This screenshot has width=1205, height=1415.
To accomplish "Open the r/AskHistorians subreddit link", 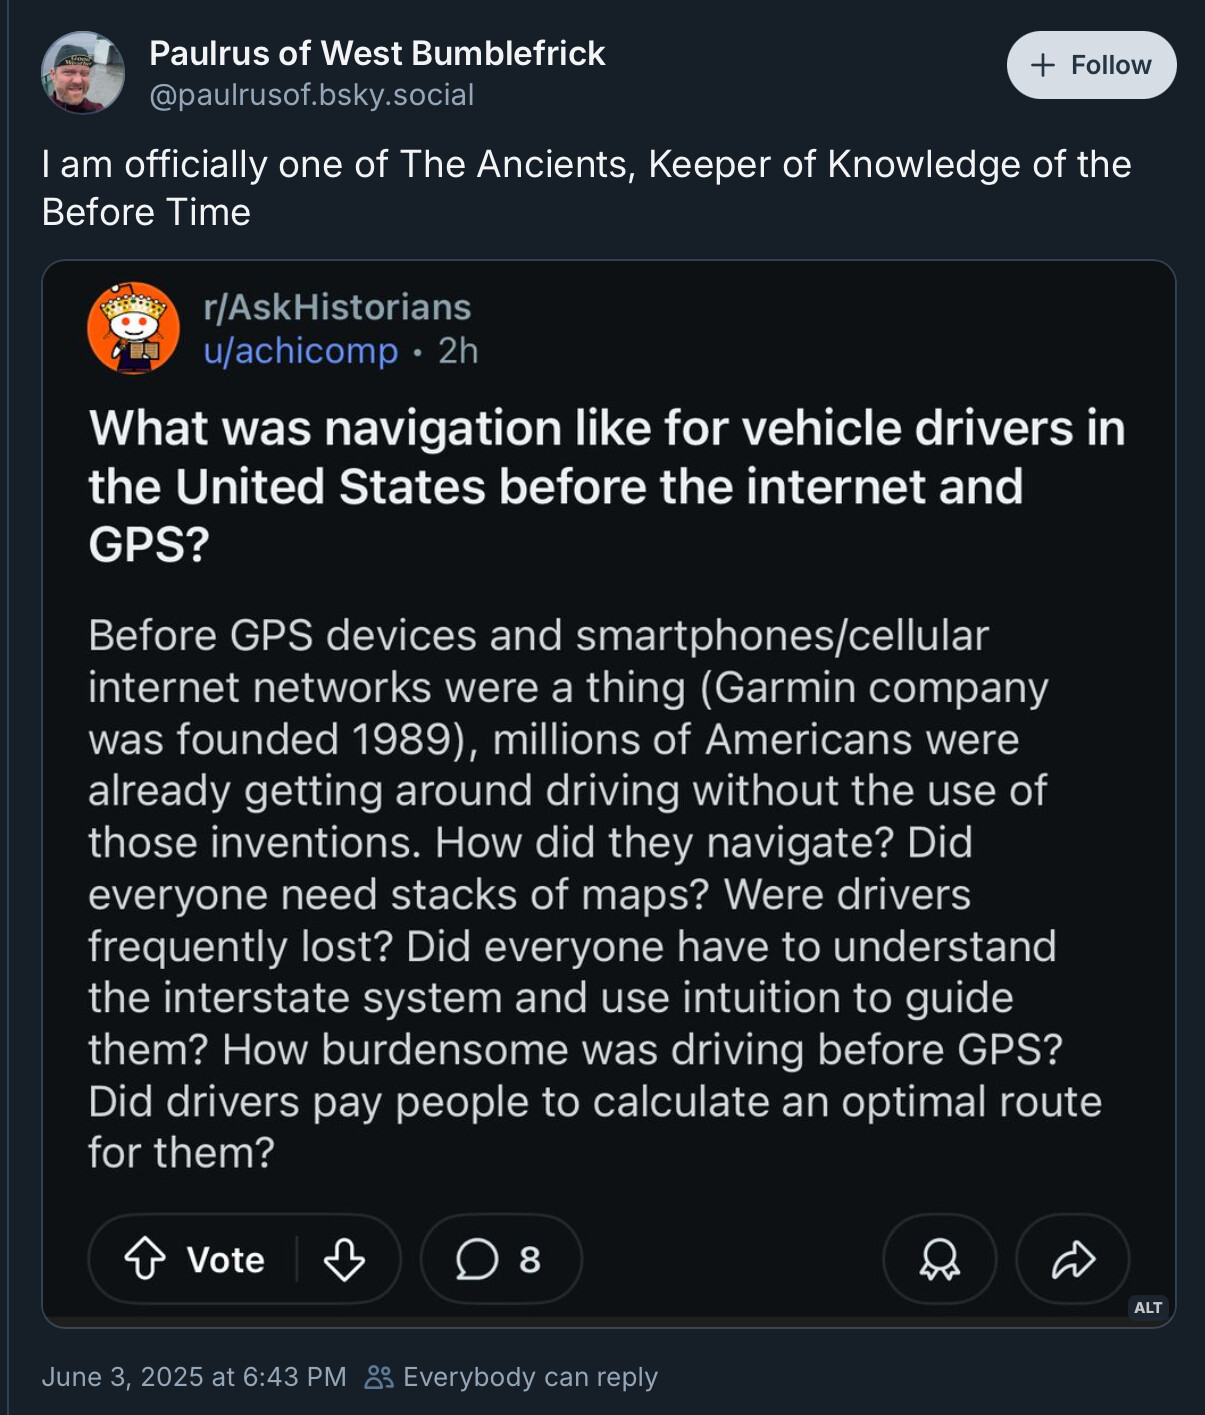I will tap(337, 307).
